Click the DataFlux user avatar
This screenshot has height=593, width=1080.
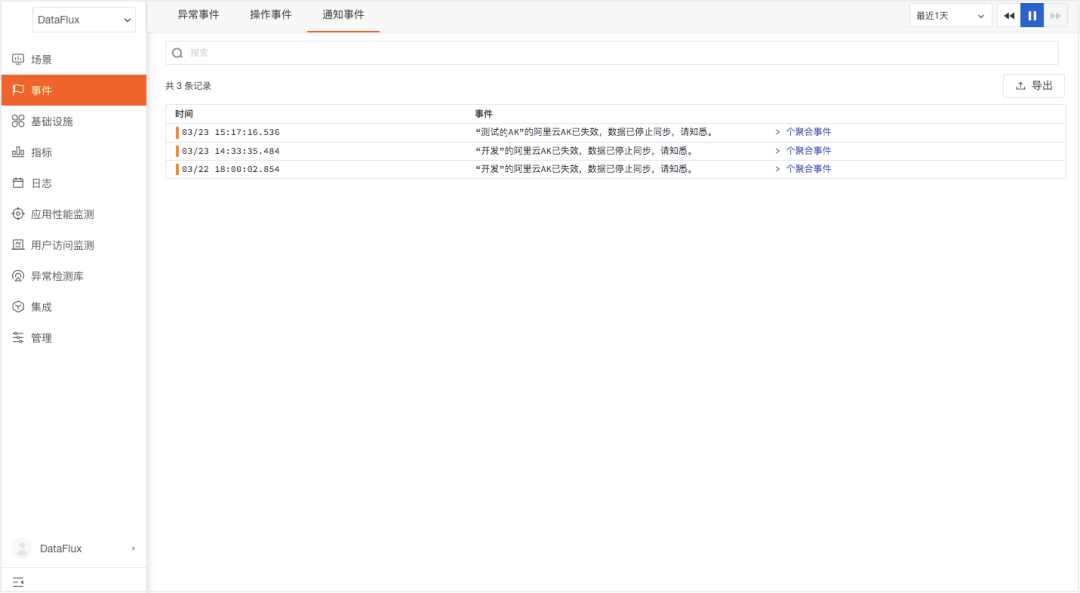22,548
